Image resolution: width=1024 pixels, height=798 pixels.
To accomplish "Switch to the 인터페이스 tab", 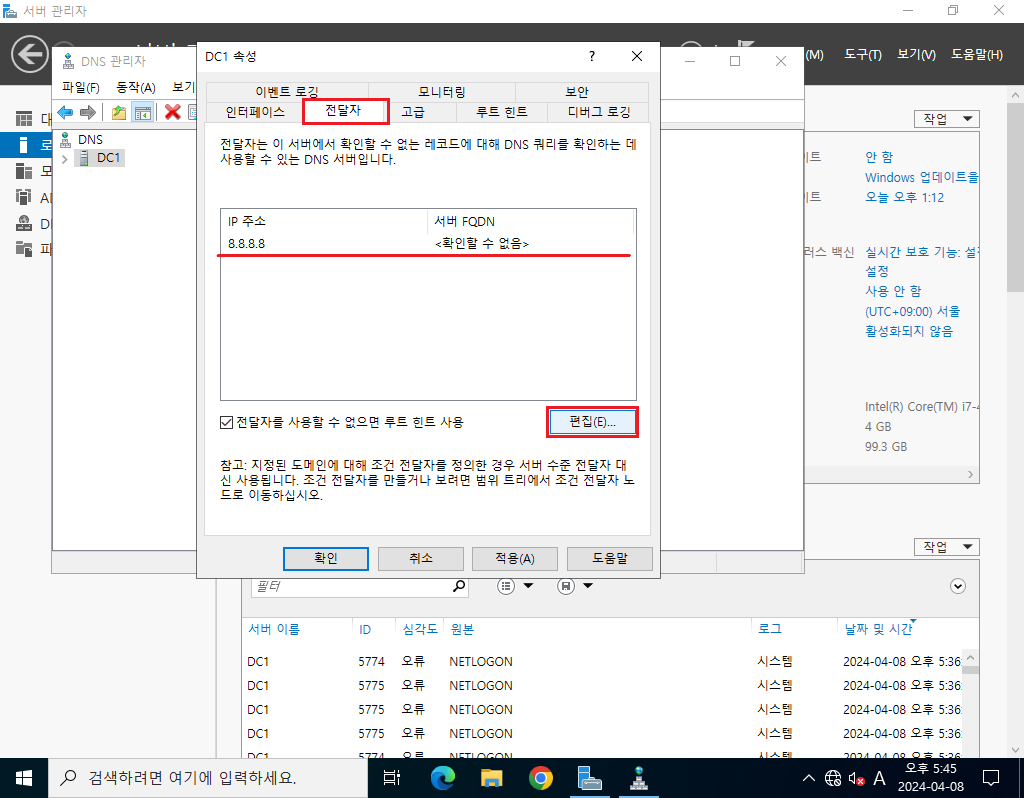I will [255, 112].
